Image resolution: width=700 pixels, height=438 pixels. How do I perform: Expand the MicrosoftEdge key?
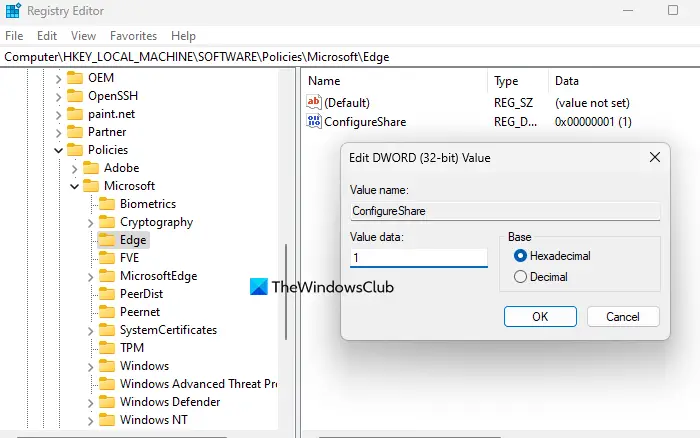[x=90, y=277]
